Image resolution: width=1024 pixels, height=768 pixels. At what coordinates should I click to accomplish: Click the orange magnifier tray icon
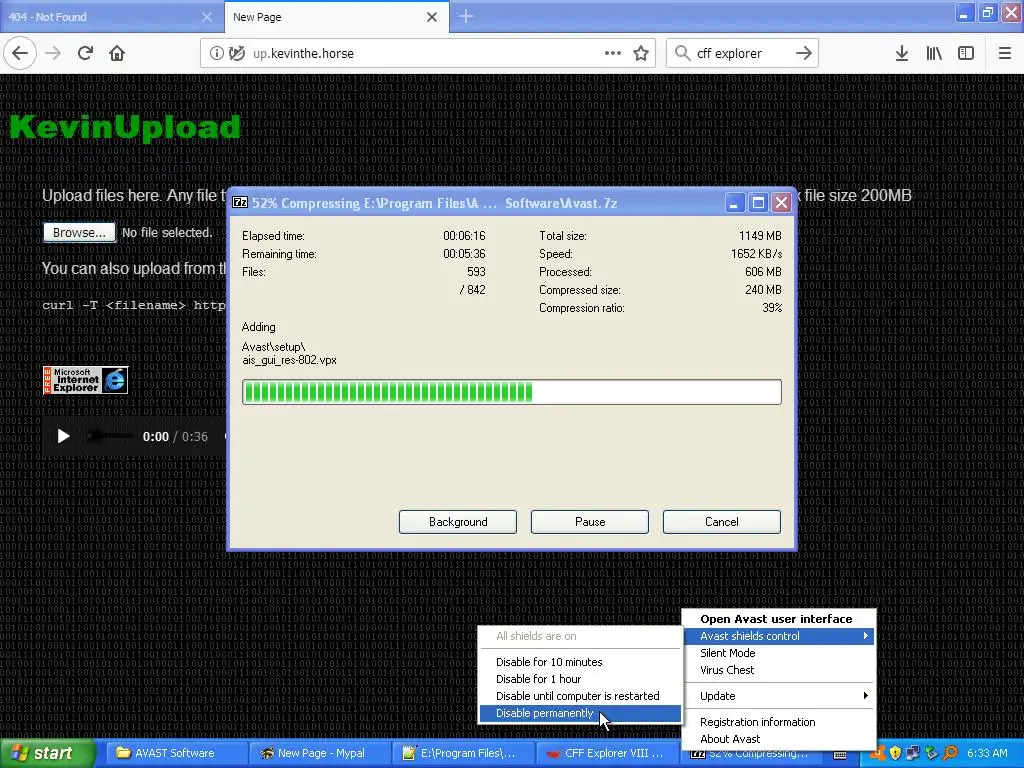point(950,753)
